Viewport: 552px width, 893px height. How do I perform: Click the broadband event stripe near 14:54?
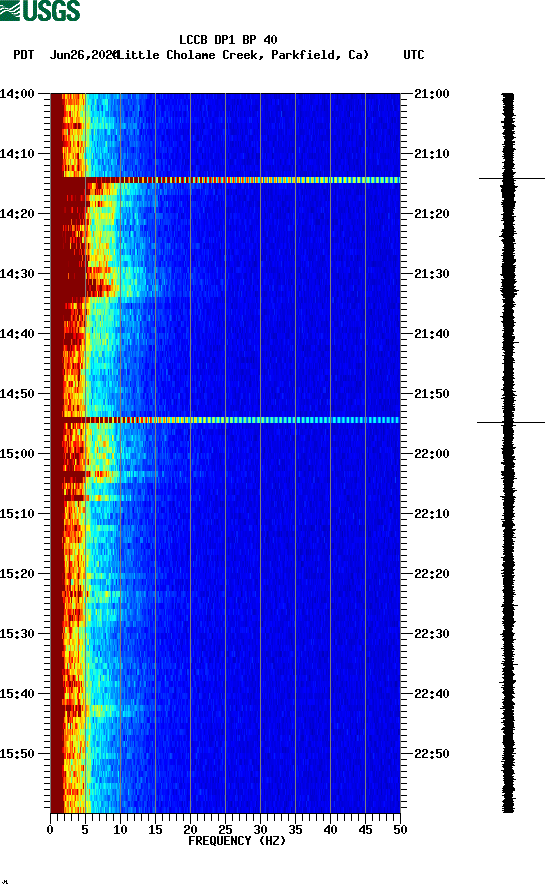coord(226,420)
